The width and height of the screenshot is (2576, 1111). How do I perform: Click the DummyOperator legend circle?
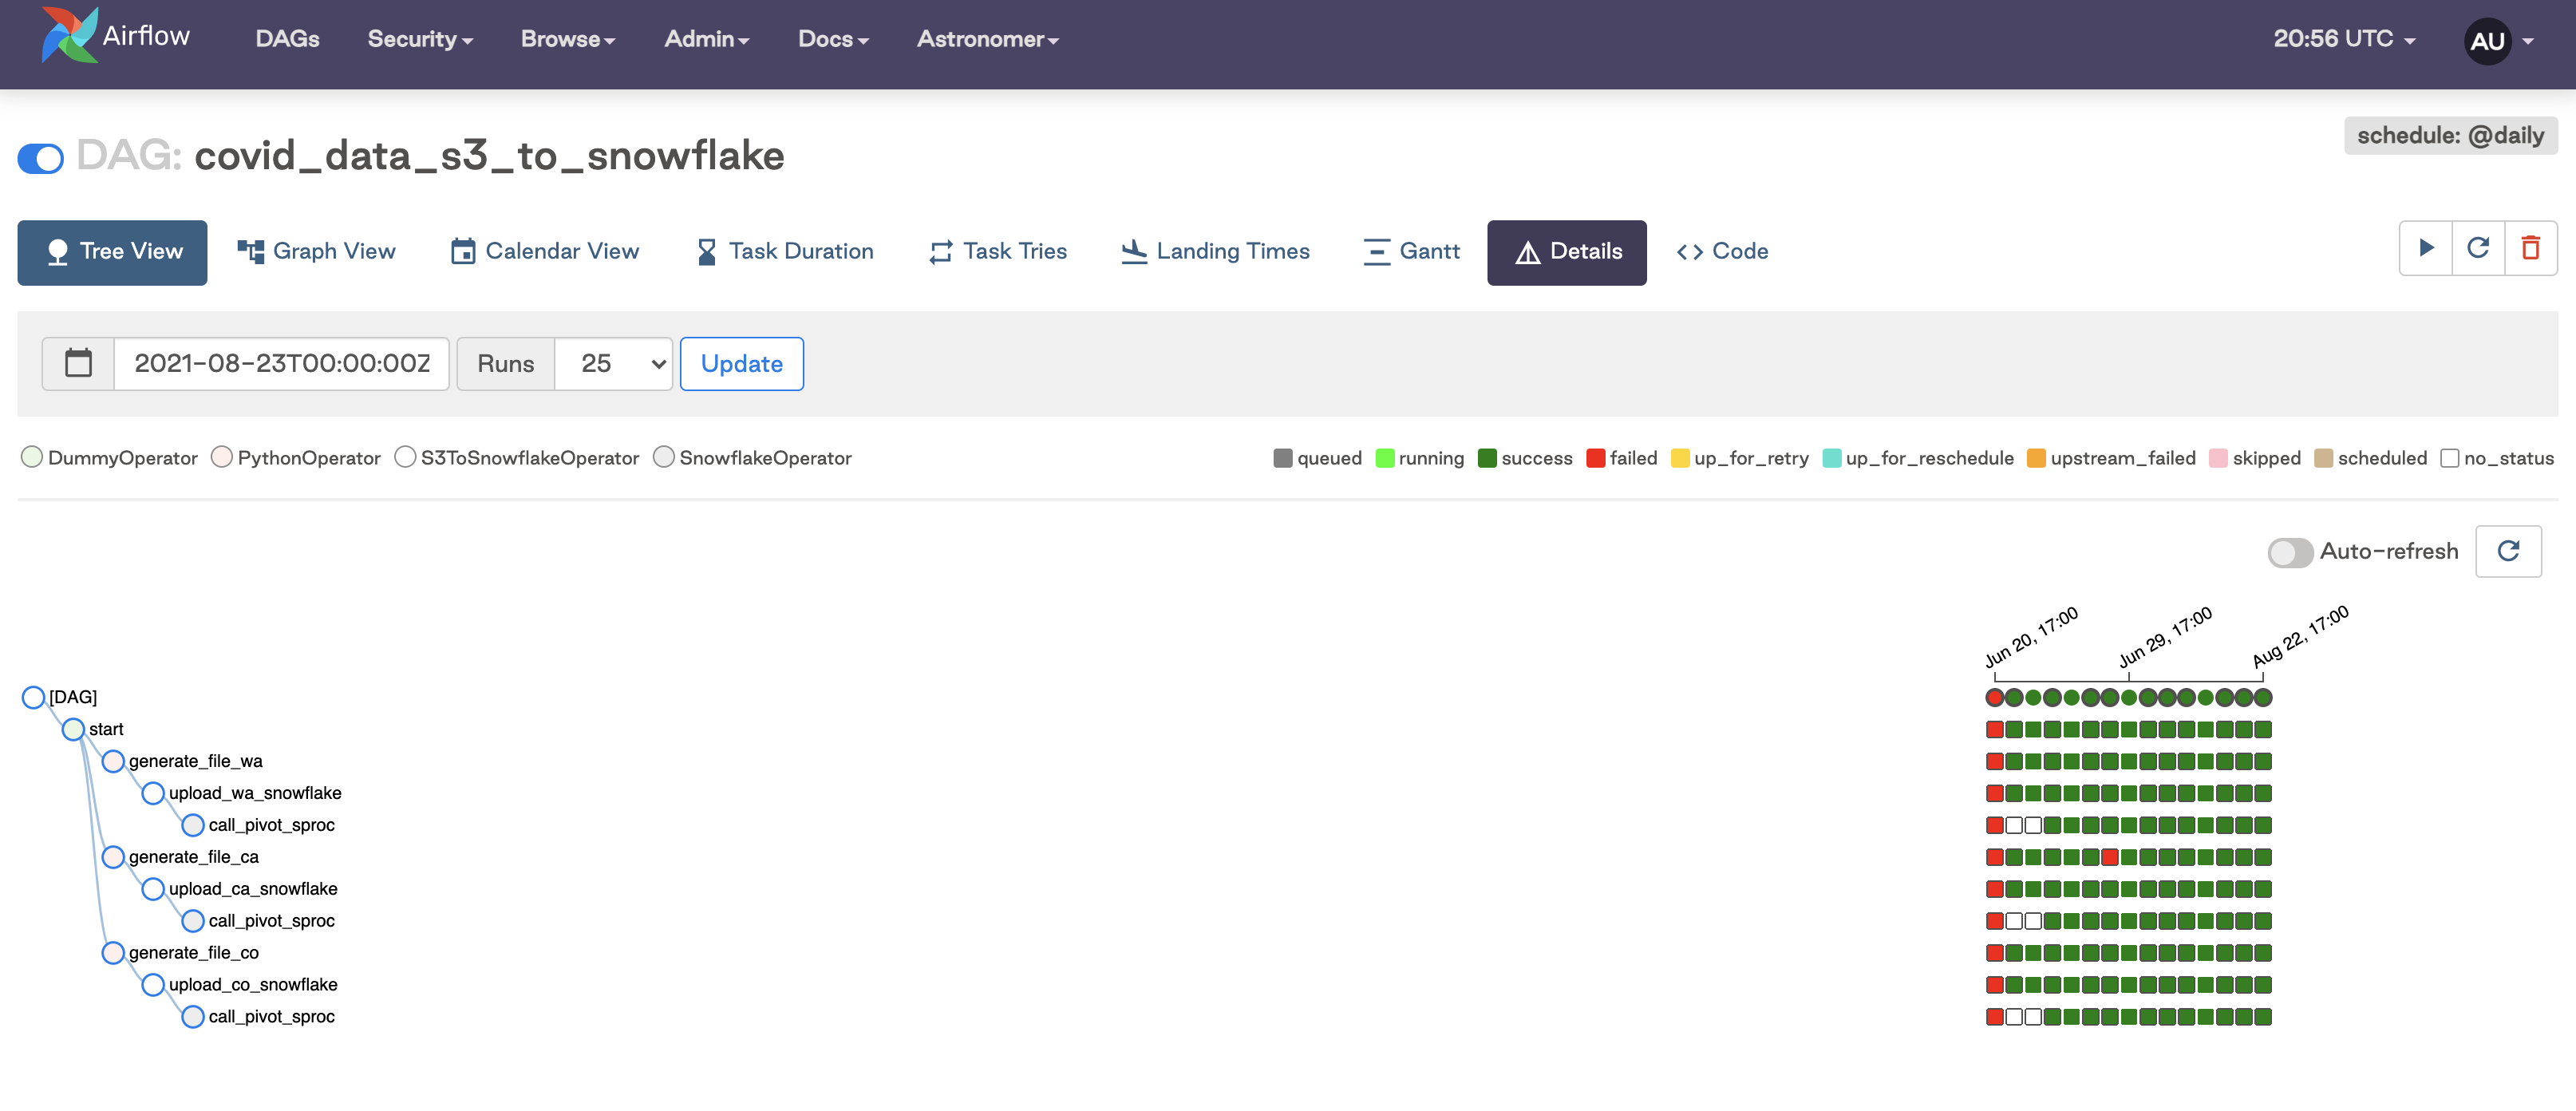click(x=32, y=457)
